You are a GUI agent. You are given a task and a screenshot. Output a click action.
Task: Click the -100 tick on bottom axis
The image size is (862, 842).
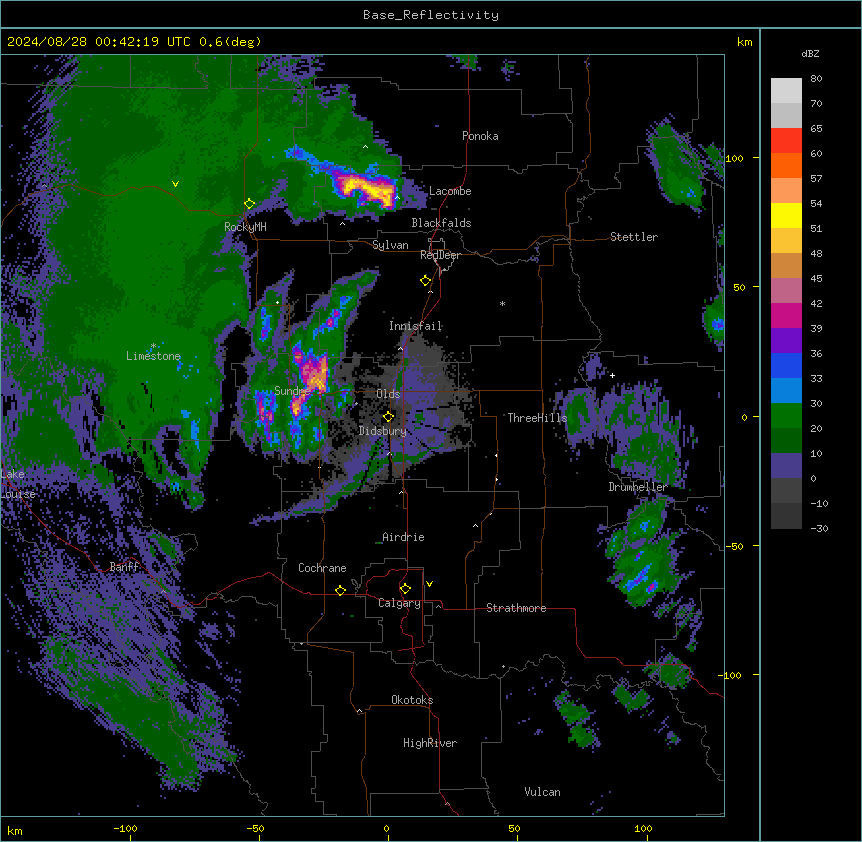click(x=125, y=828)
